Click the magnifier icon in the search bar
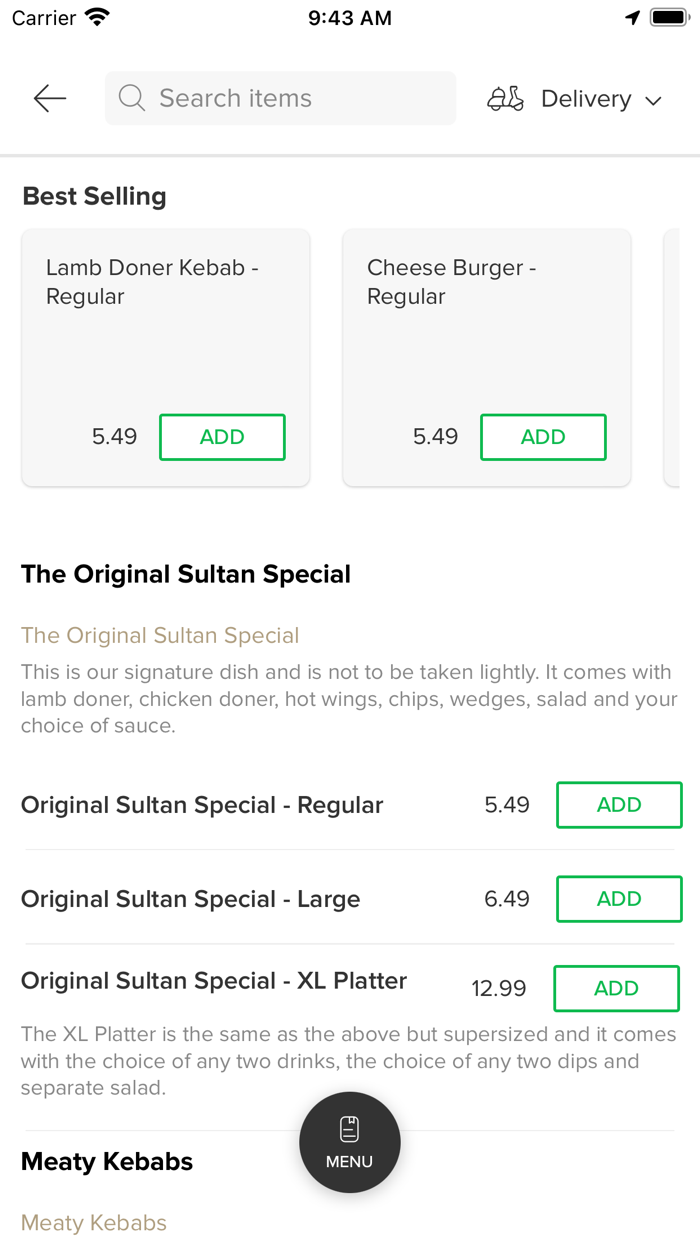The height and width of the screenshot is (1244, 700). pos(131,98)
